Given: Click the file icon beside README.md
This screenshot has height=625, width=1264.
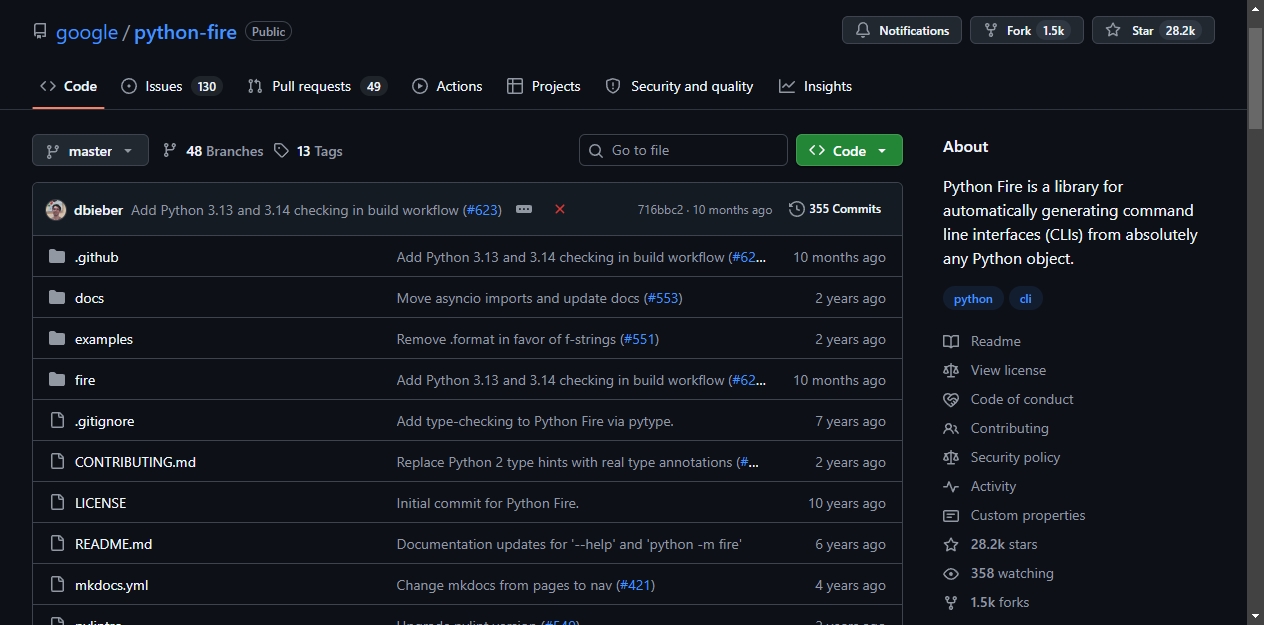Looking at the screenshot, I should pyautogui.click(x=57, y=544).
